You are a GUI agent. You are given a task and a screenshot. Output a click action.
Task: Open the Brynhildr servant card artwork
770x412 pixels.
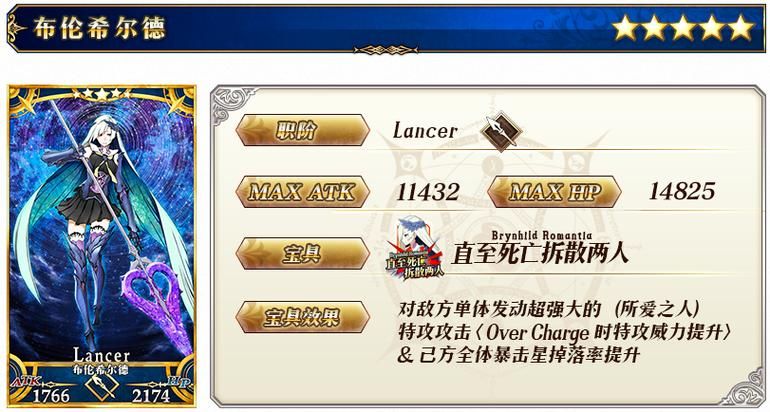point(102,246)
